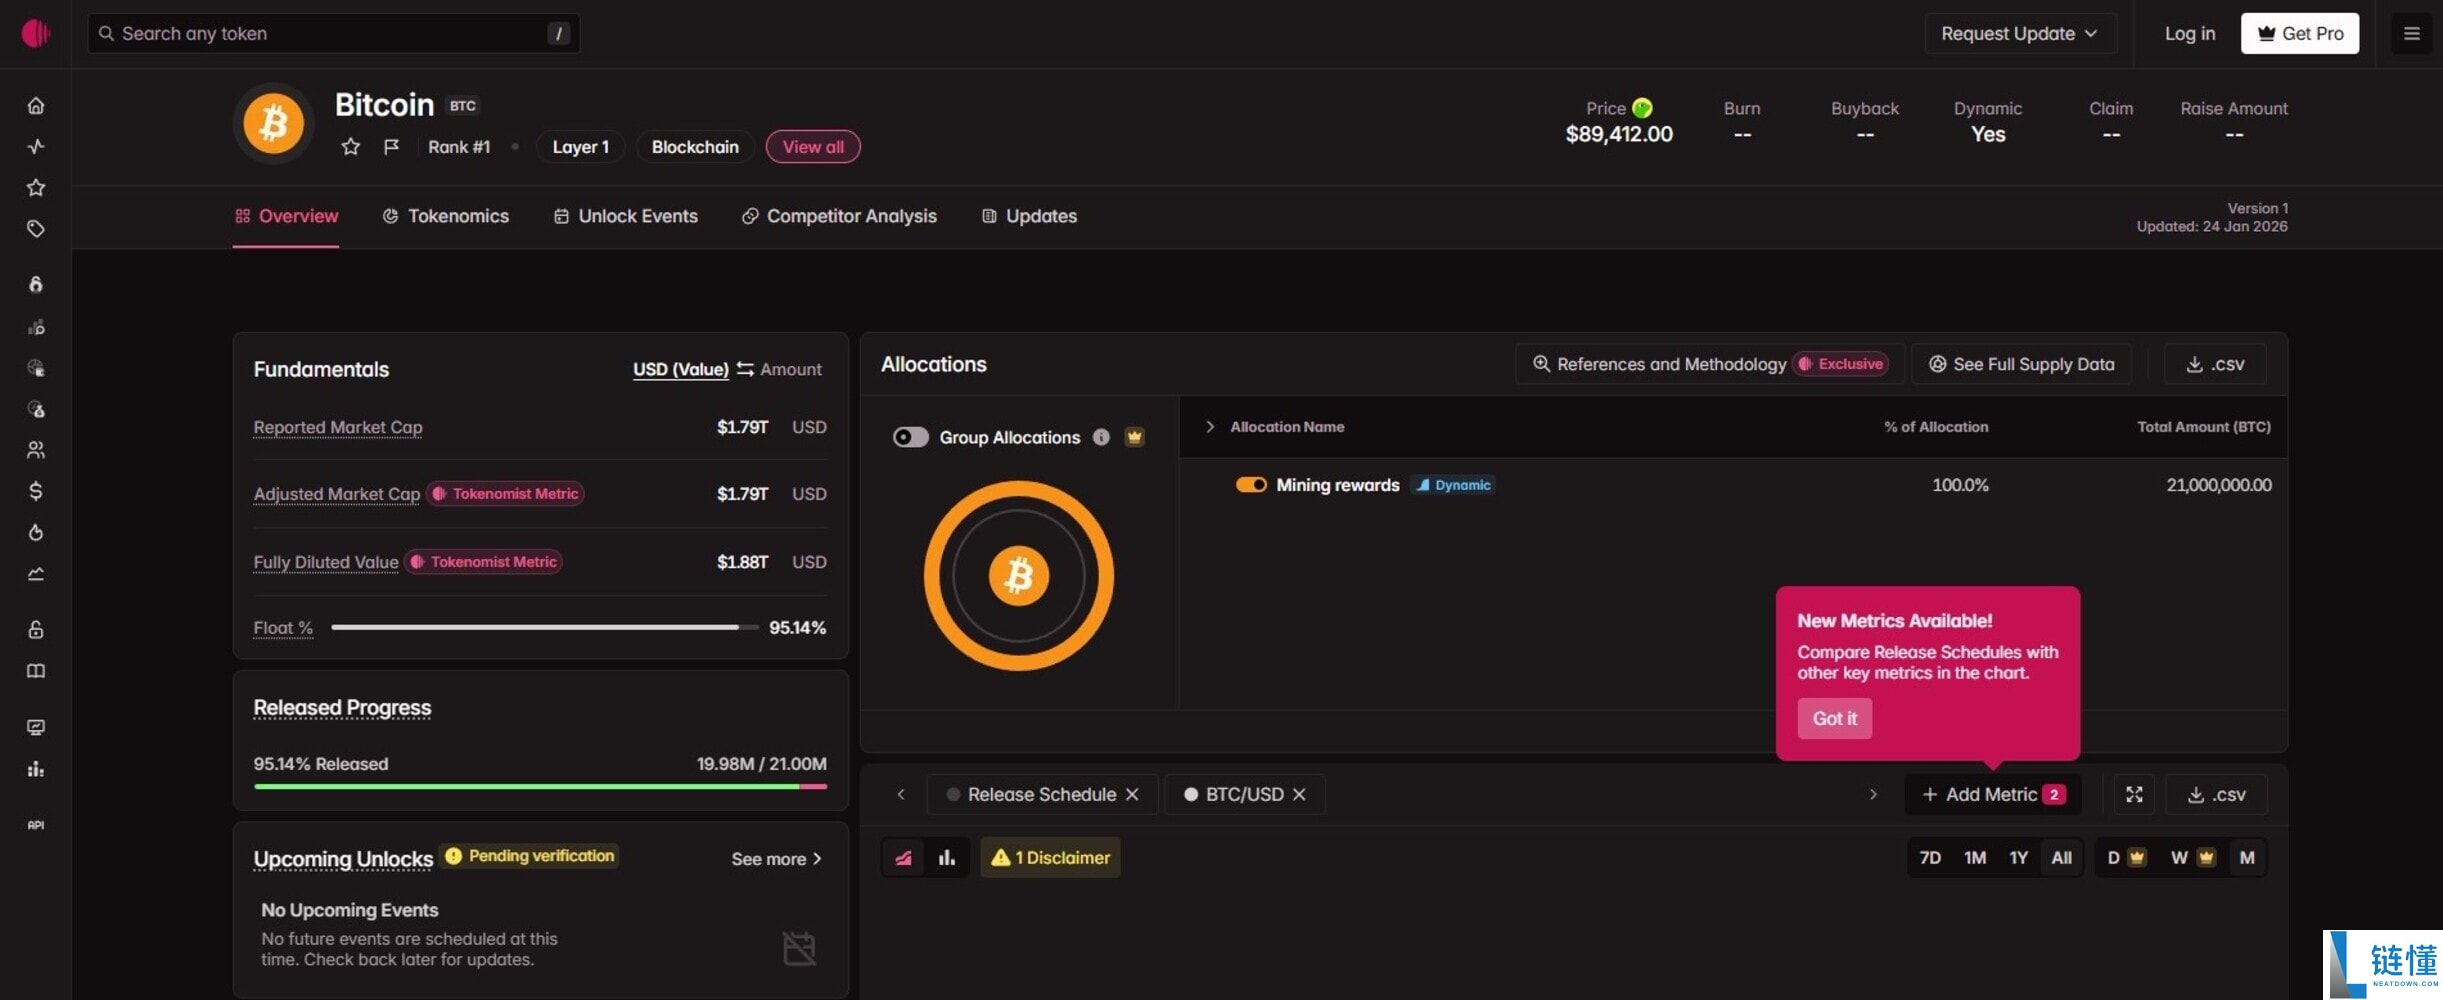The width and height of the screenshot is (2443, 1000).
Task: Open the flame burn icon in sidebar
Action: [36, 532]
